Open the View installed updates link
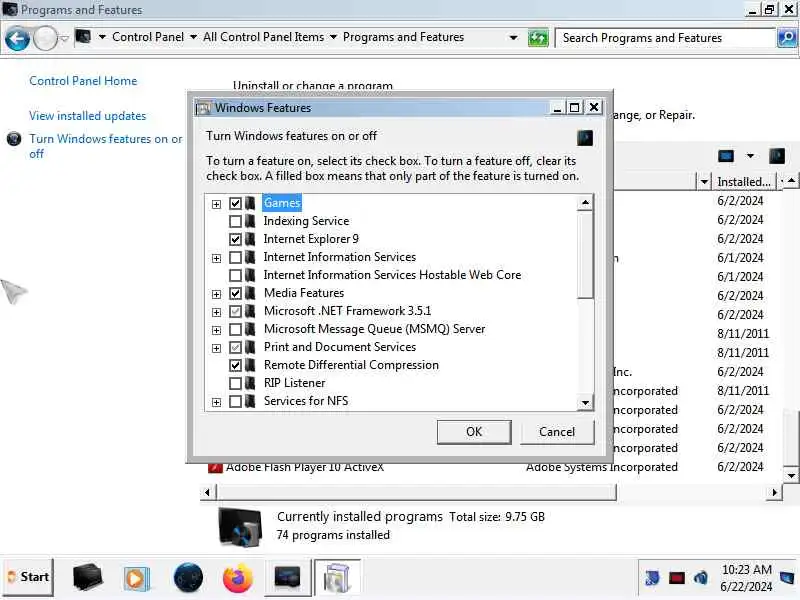Viewport: 800px width, 600px height. (x=87, y=116)
